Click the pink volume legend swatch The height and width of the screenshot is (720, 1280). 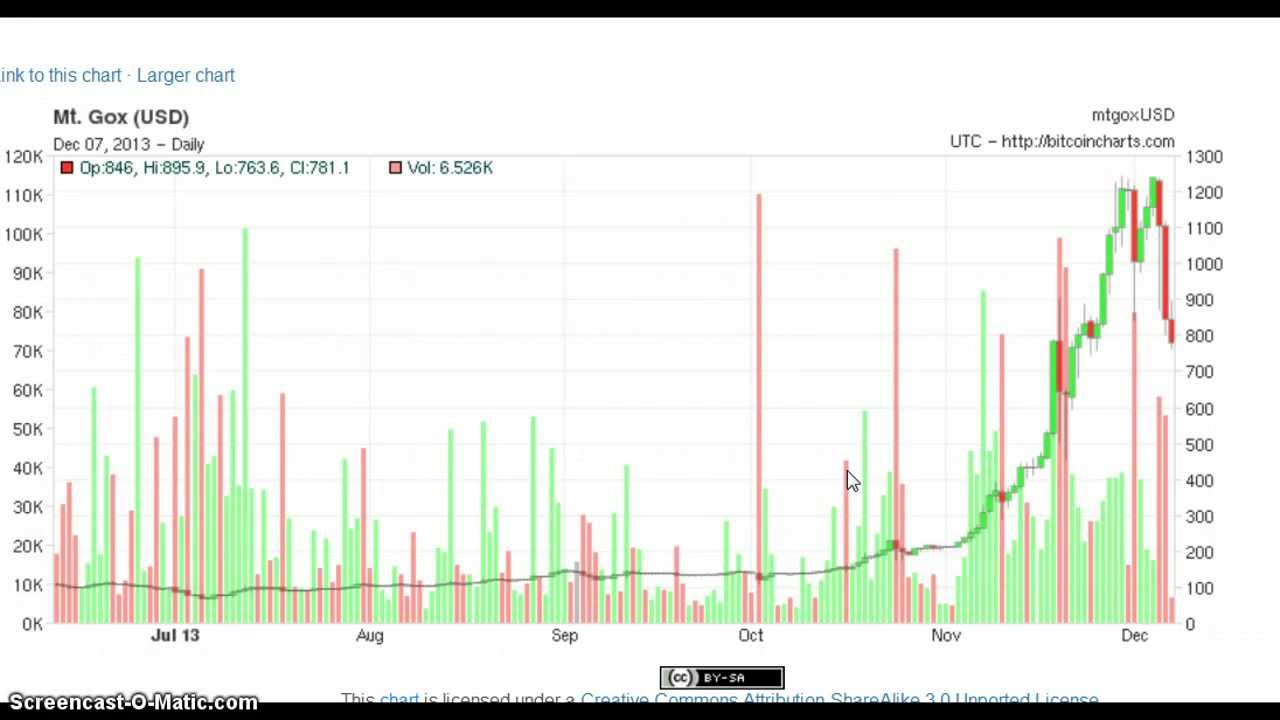click(395, 168)
